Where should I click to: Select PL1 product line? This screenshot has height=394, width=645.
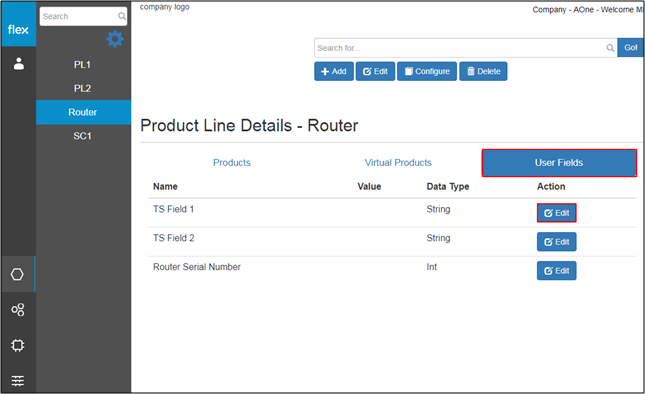tap(83, 65)
